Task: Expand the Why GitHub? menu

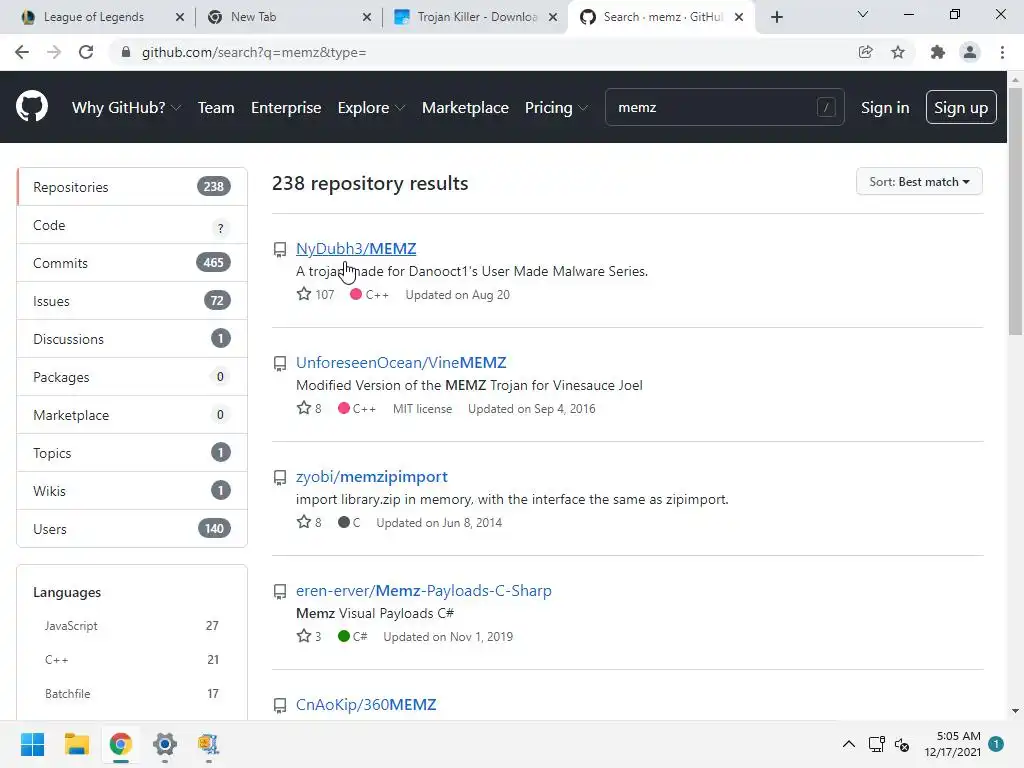Action: [126, 107]
